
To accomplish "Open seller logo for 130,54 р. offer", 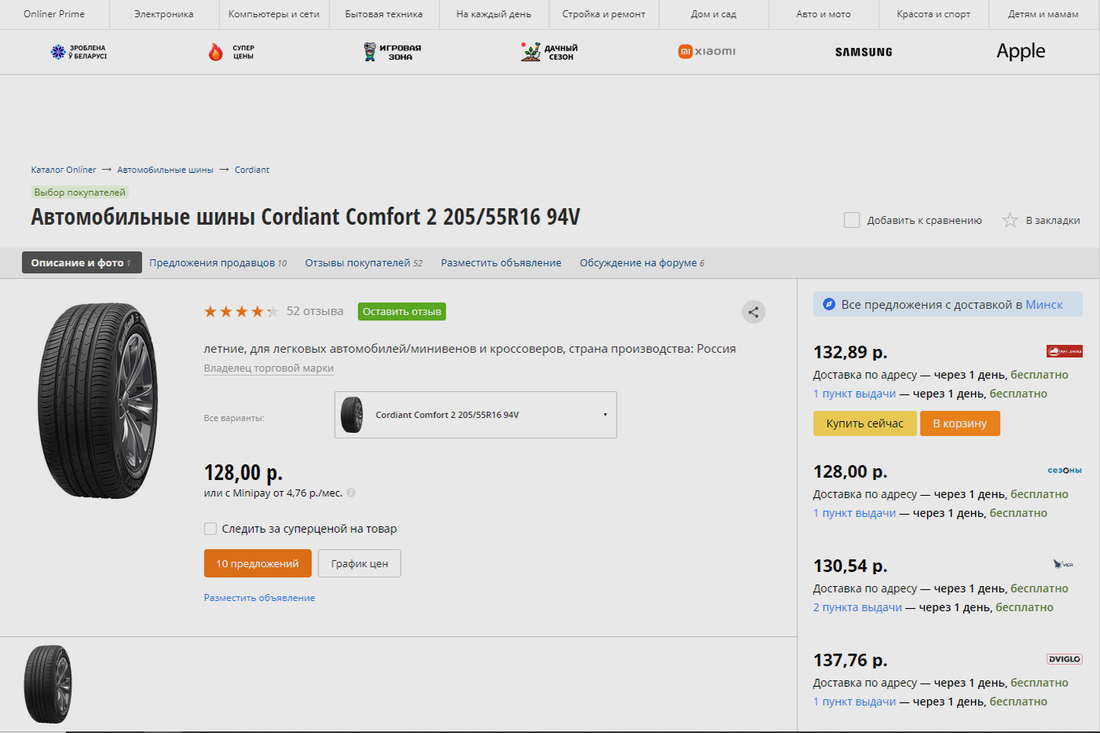I will click(x=1063, y=564).
